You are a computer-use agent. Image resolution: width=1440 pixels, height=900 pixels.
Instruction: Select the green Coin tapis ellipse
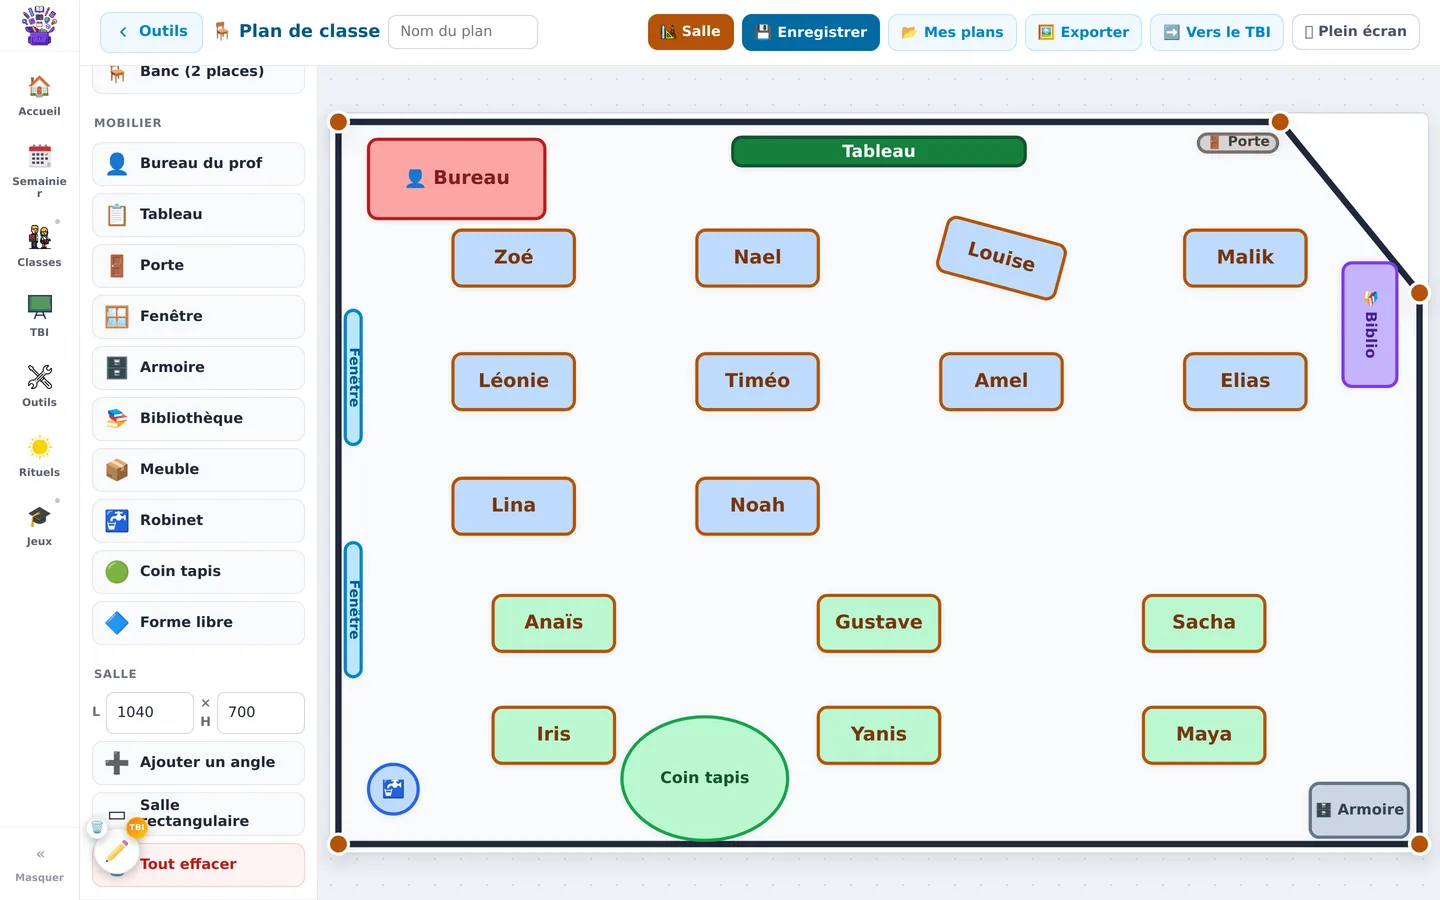[705, 778]
